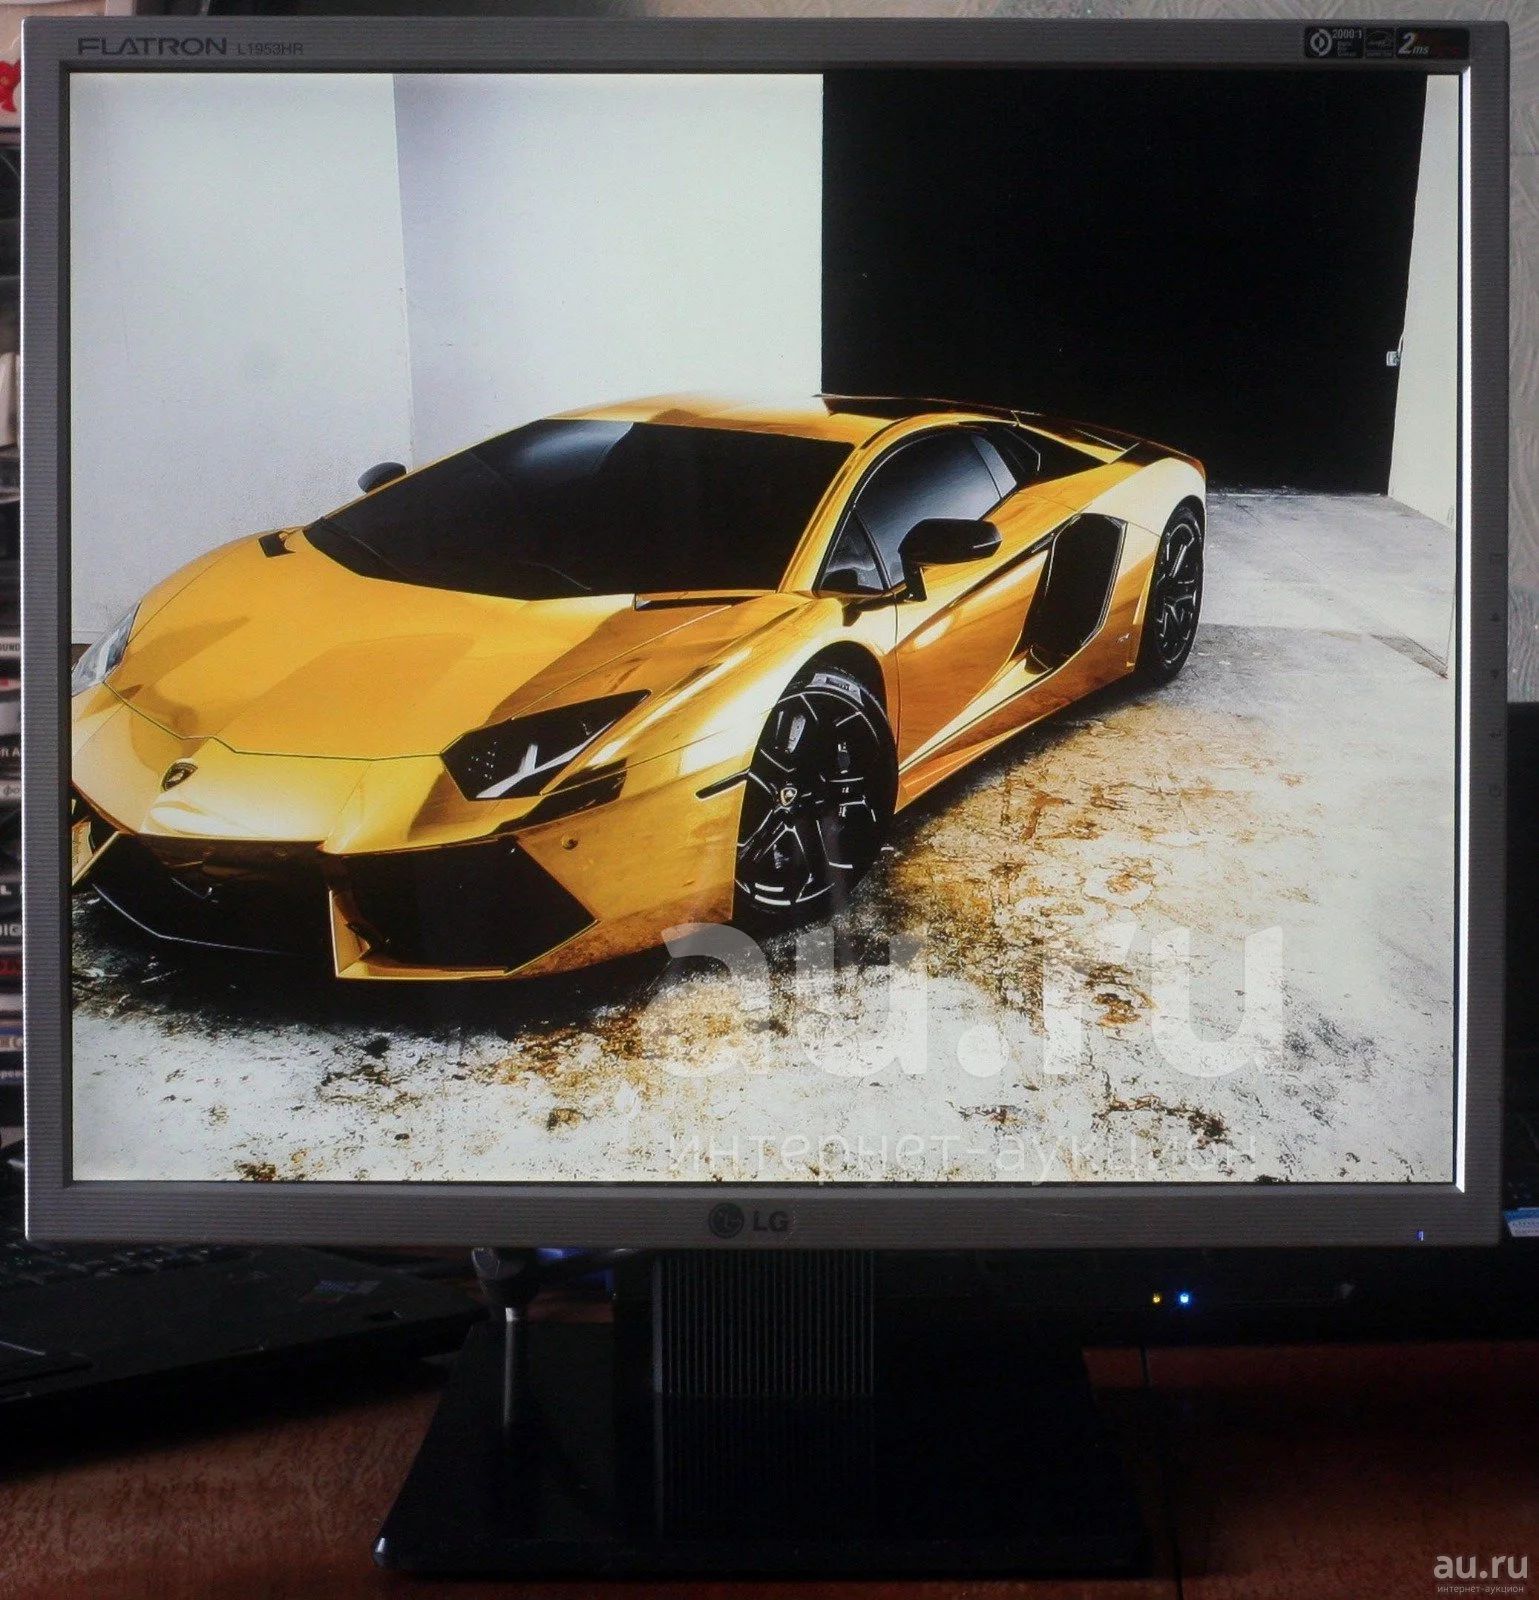Screen dimensions: 1539x1600
Task: Click the gold Lamborghini picture on the monitor
Action: pyautogui.click(x=764, y=627)
